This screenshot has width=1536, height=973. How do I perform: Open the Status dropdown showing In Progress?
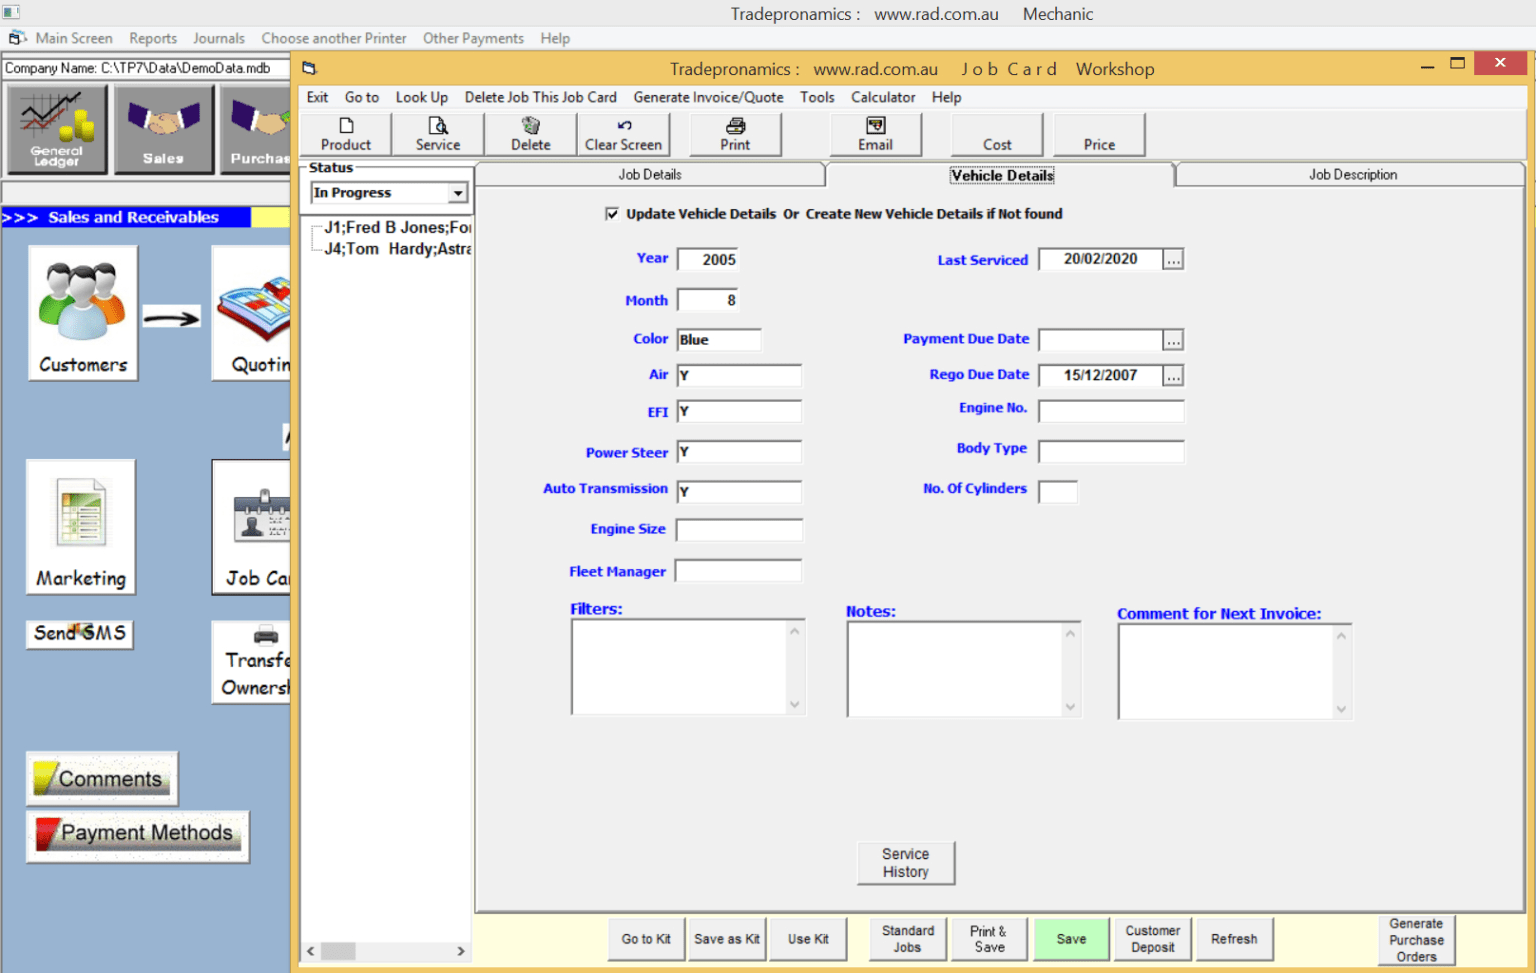tap(457, 192)
